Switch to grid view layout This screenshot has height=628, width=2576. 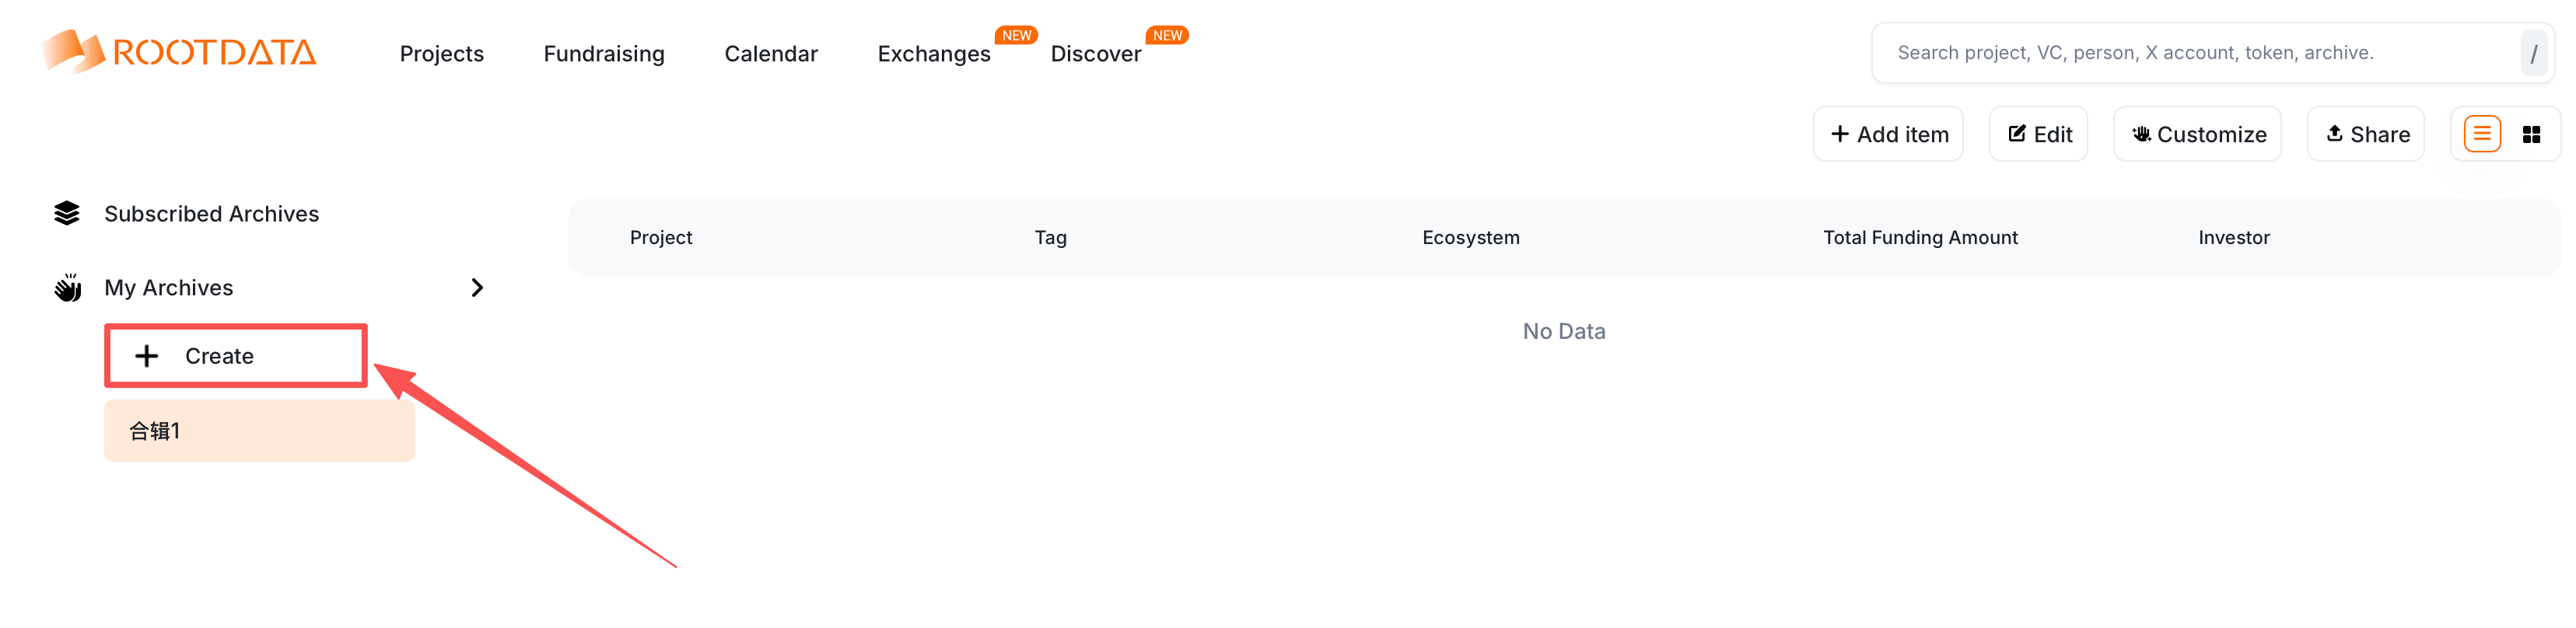pos(2530,134)
